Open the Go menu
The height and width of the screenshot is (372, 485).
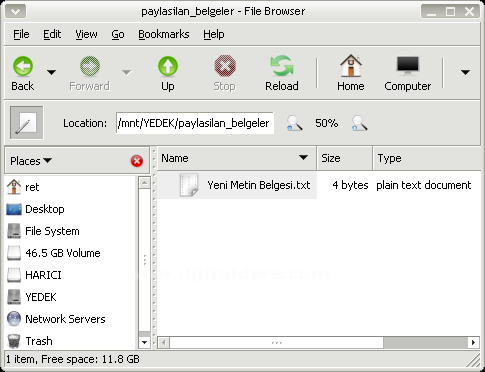pos(118,34)
